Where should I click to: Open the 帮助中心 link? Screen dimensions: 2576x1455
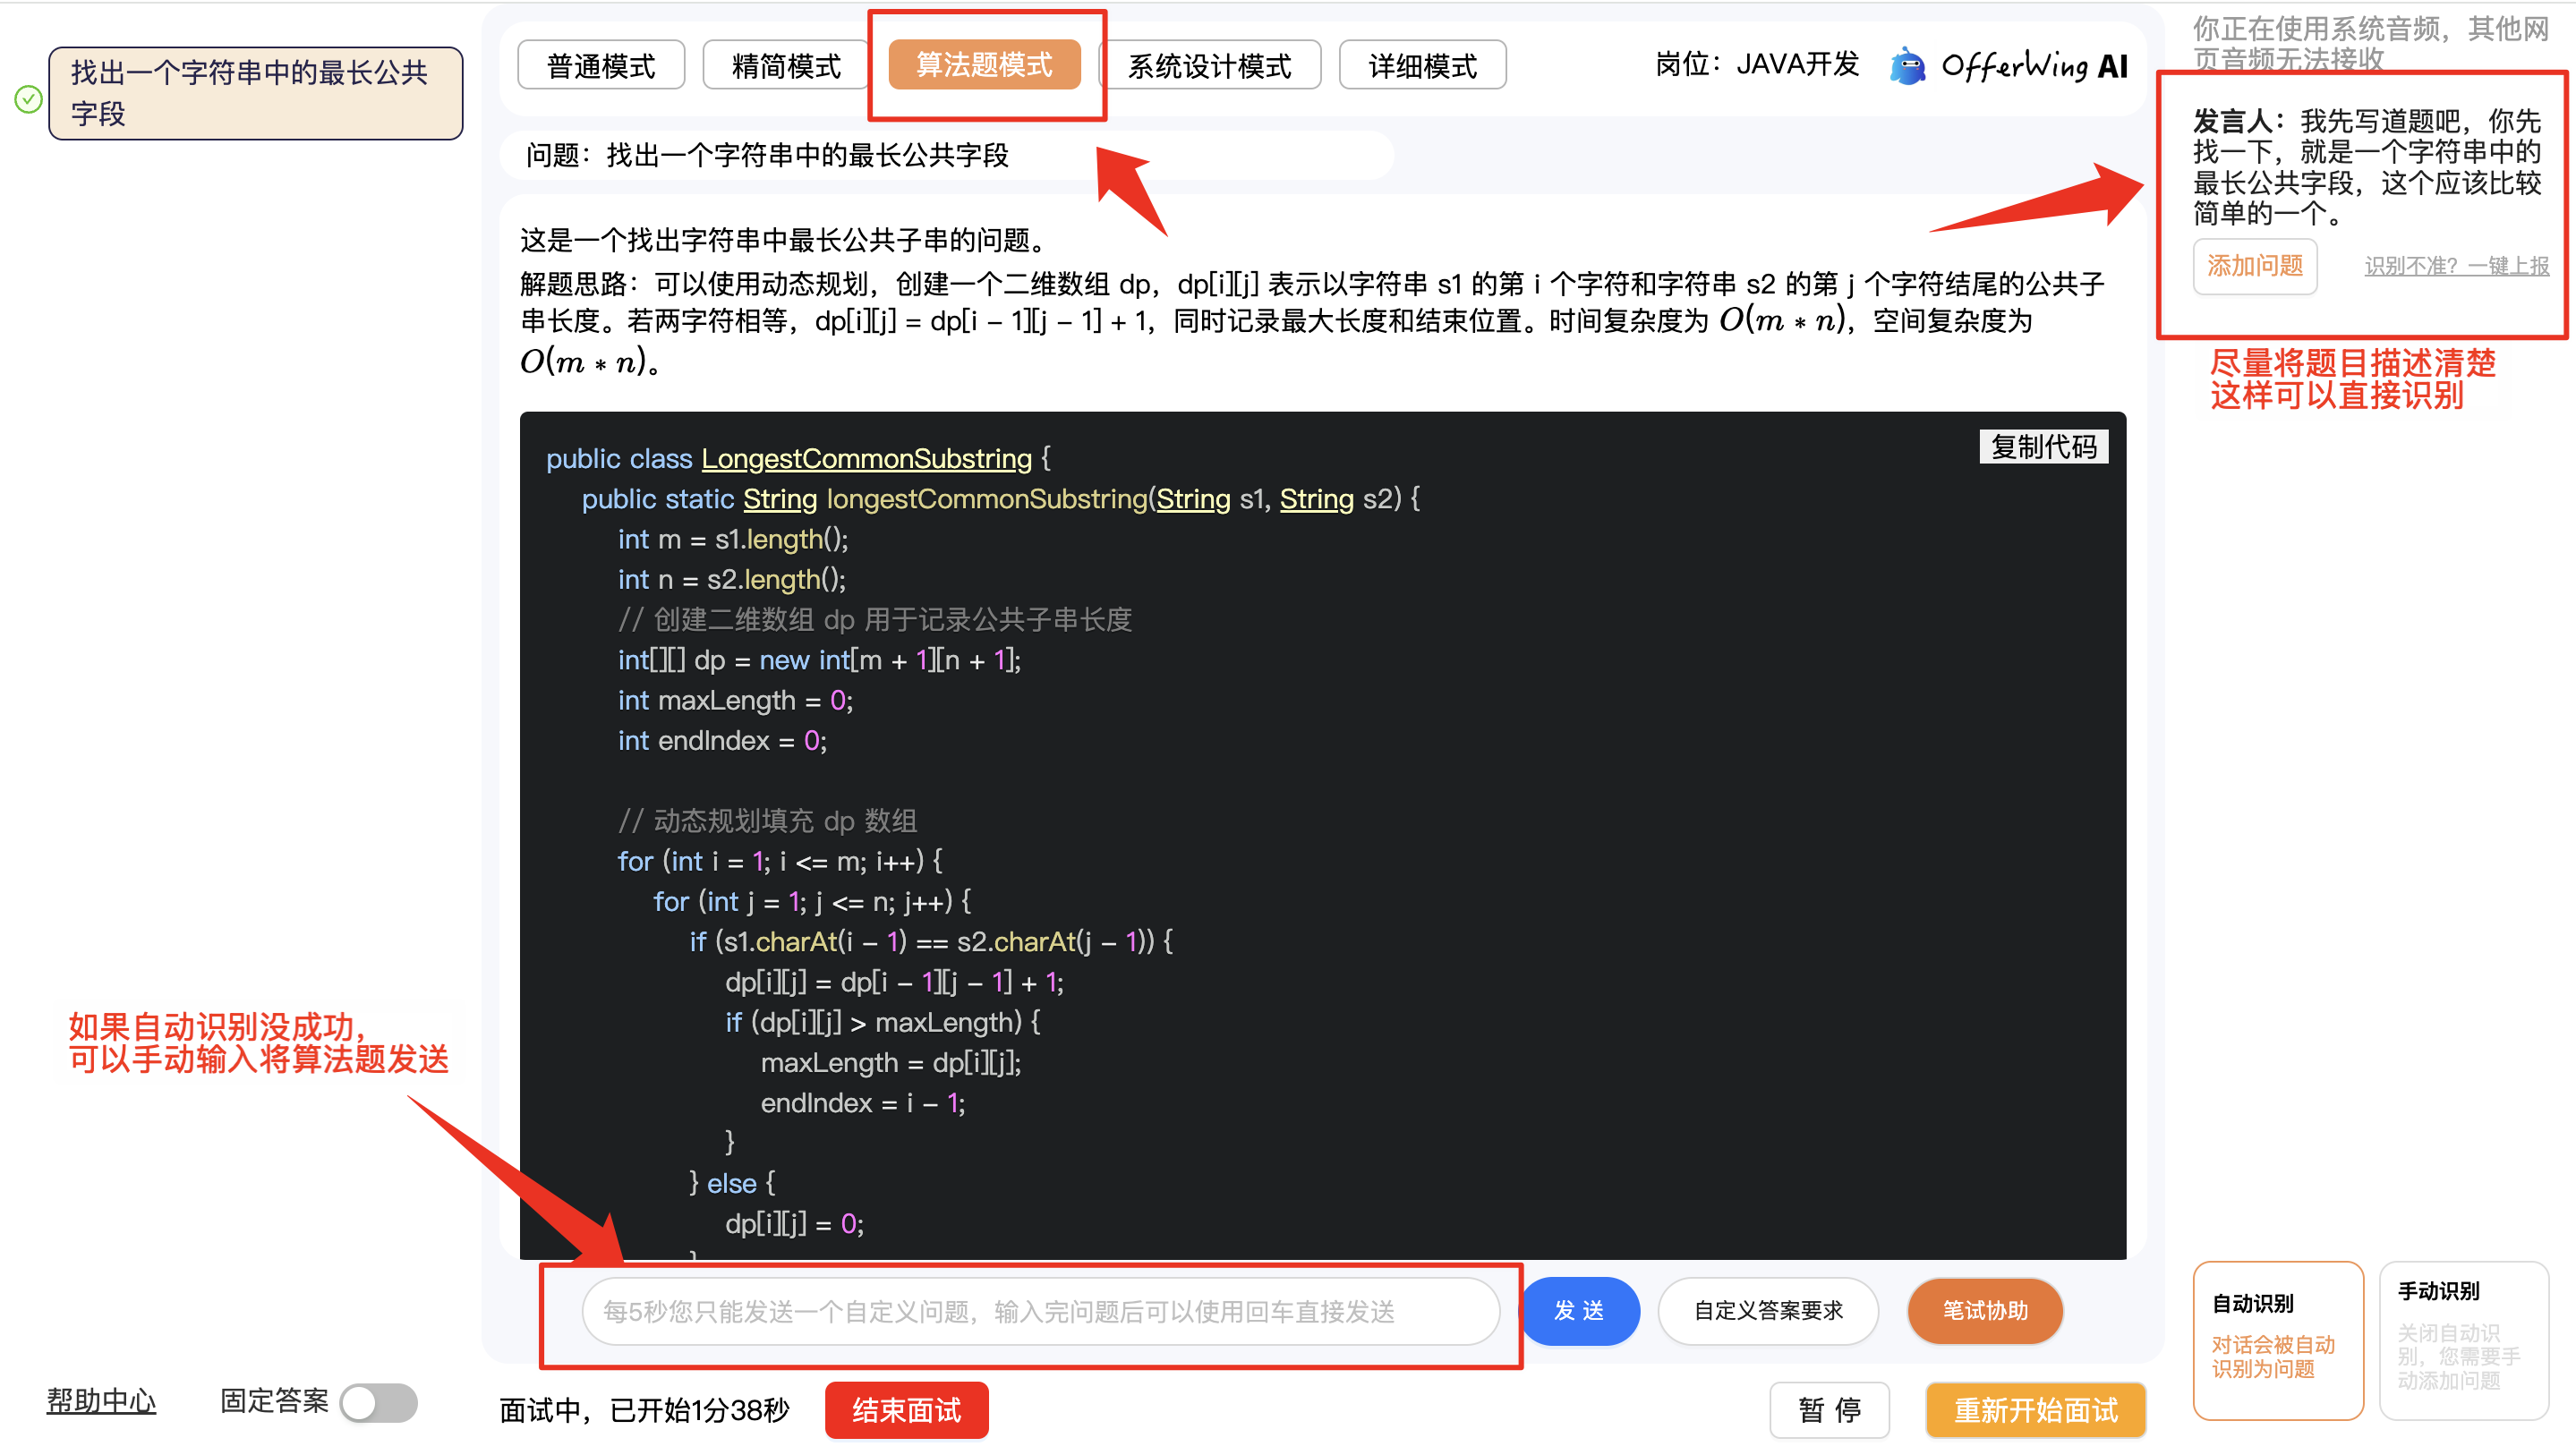[101, 1401]
